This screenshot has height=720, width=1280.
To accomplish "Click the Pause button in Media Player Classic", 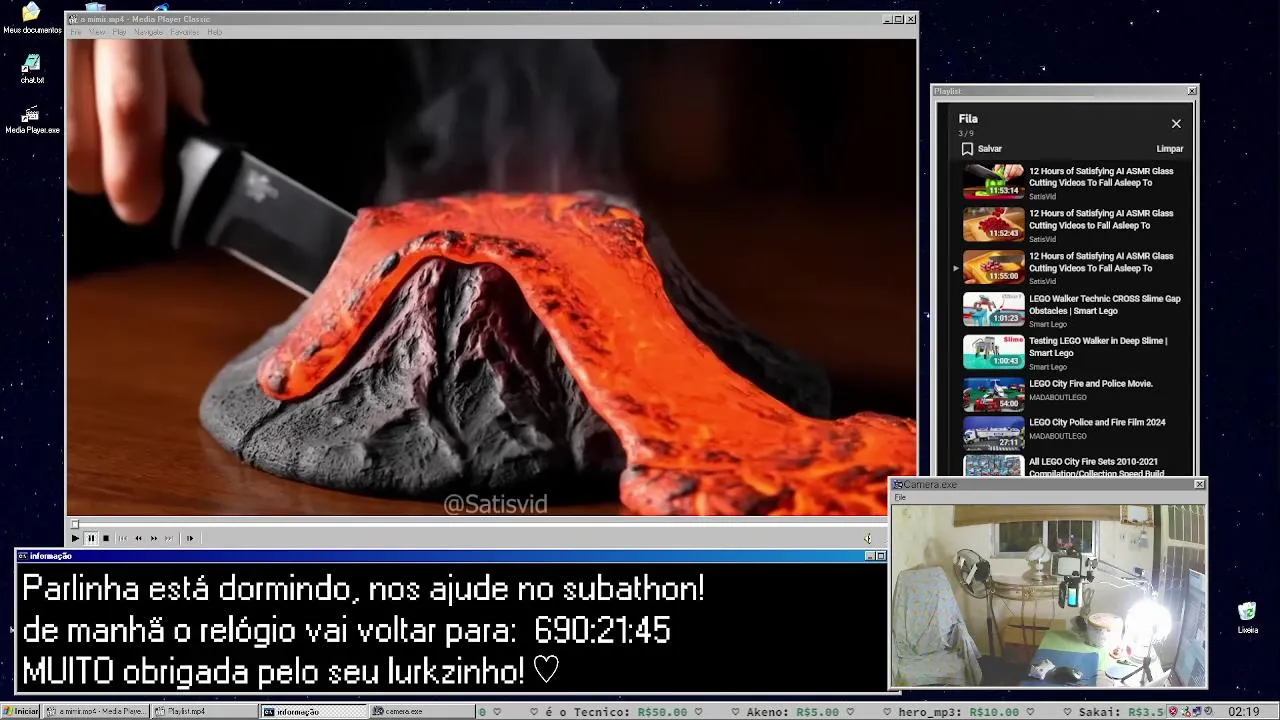I will point(90,538).
